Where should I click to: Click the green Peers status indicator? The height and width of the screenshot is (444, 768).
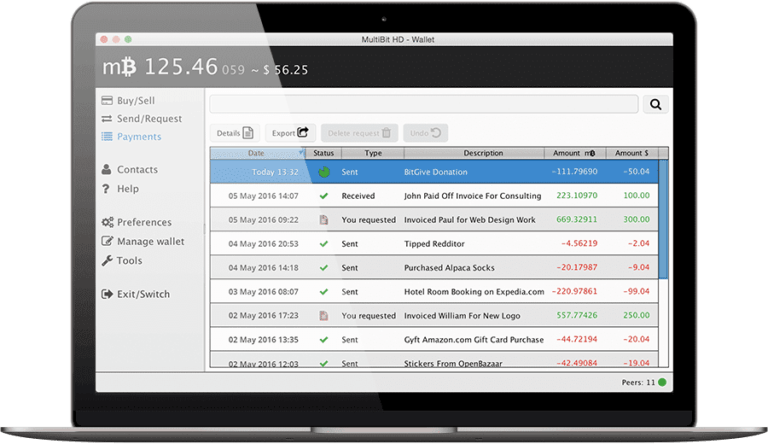(662, 382)
